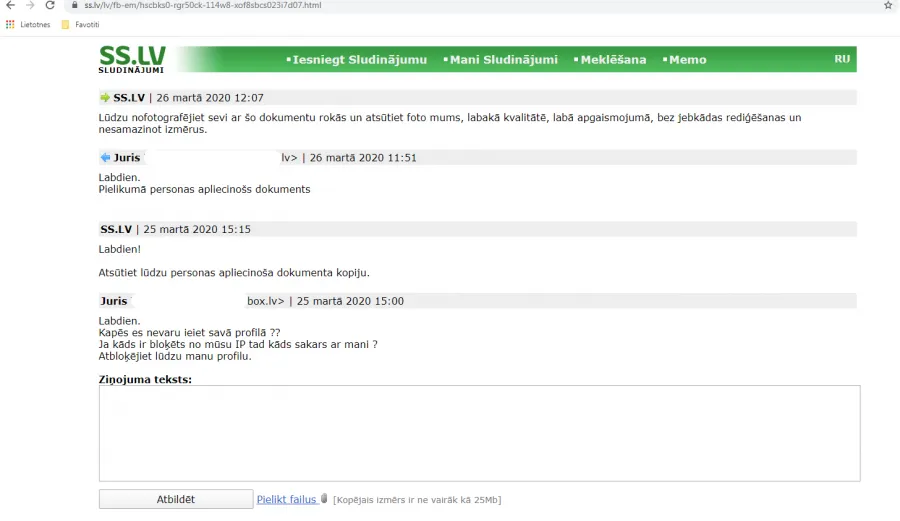Image resolution: width=900 pixels, height=521 pixels.
Task: Click text 'Kapēs es nevaru ieiet savā profilā ??'
Action: (189, 333)
